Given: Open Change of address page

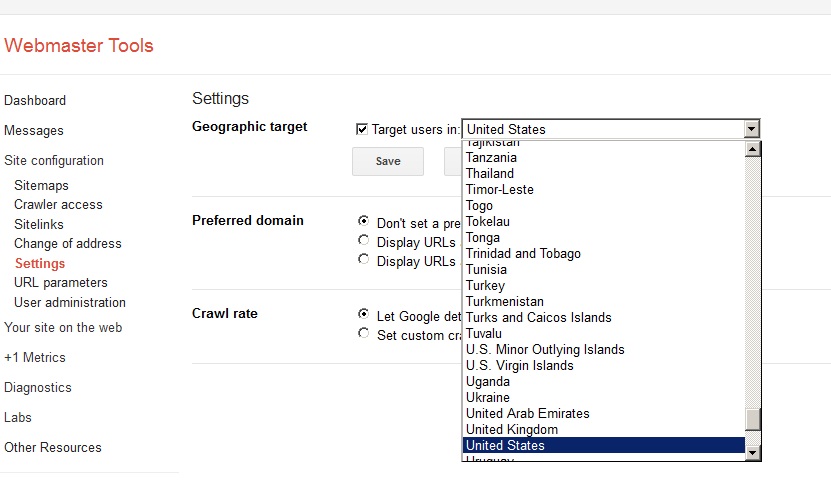Looking at the screenshot, I should [x=68, y=244].
